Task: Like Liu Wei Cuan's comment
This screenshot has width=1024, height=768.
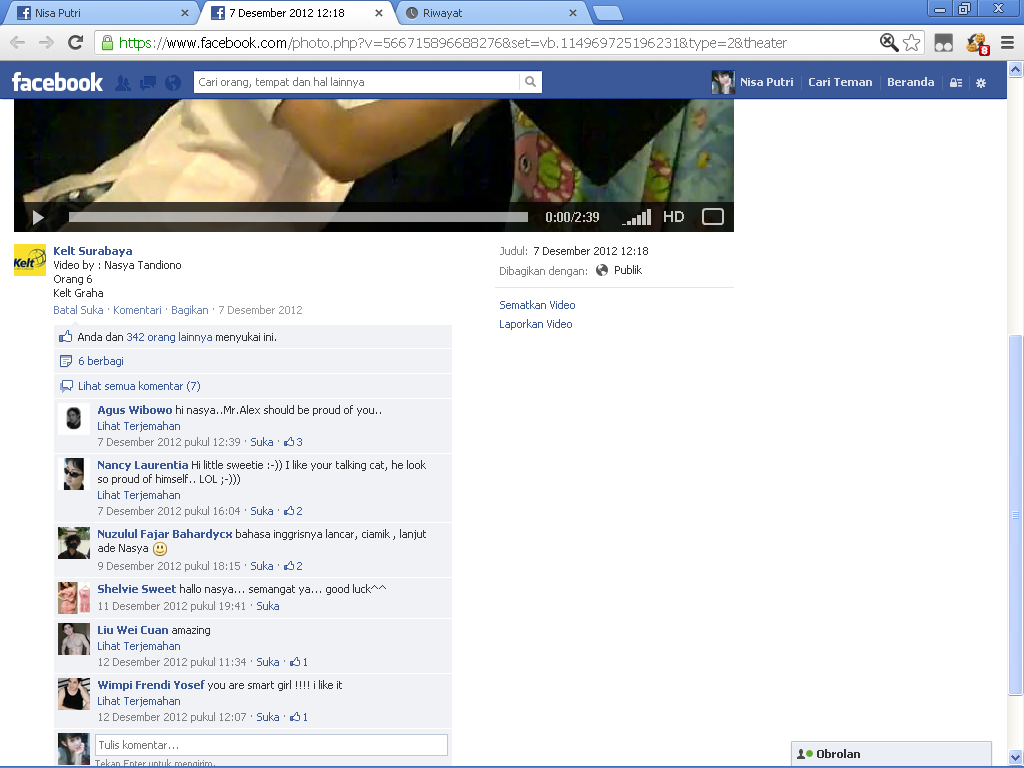Action: (x=268, y=662)
